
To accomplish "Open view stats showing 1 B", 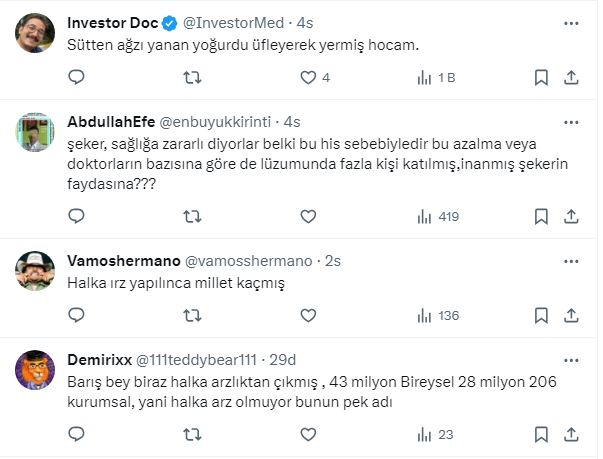I will [435, 77].
